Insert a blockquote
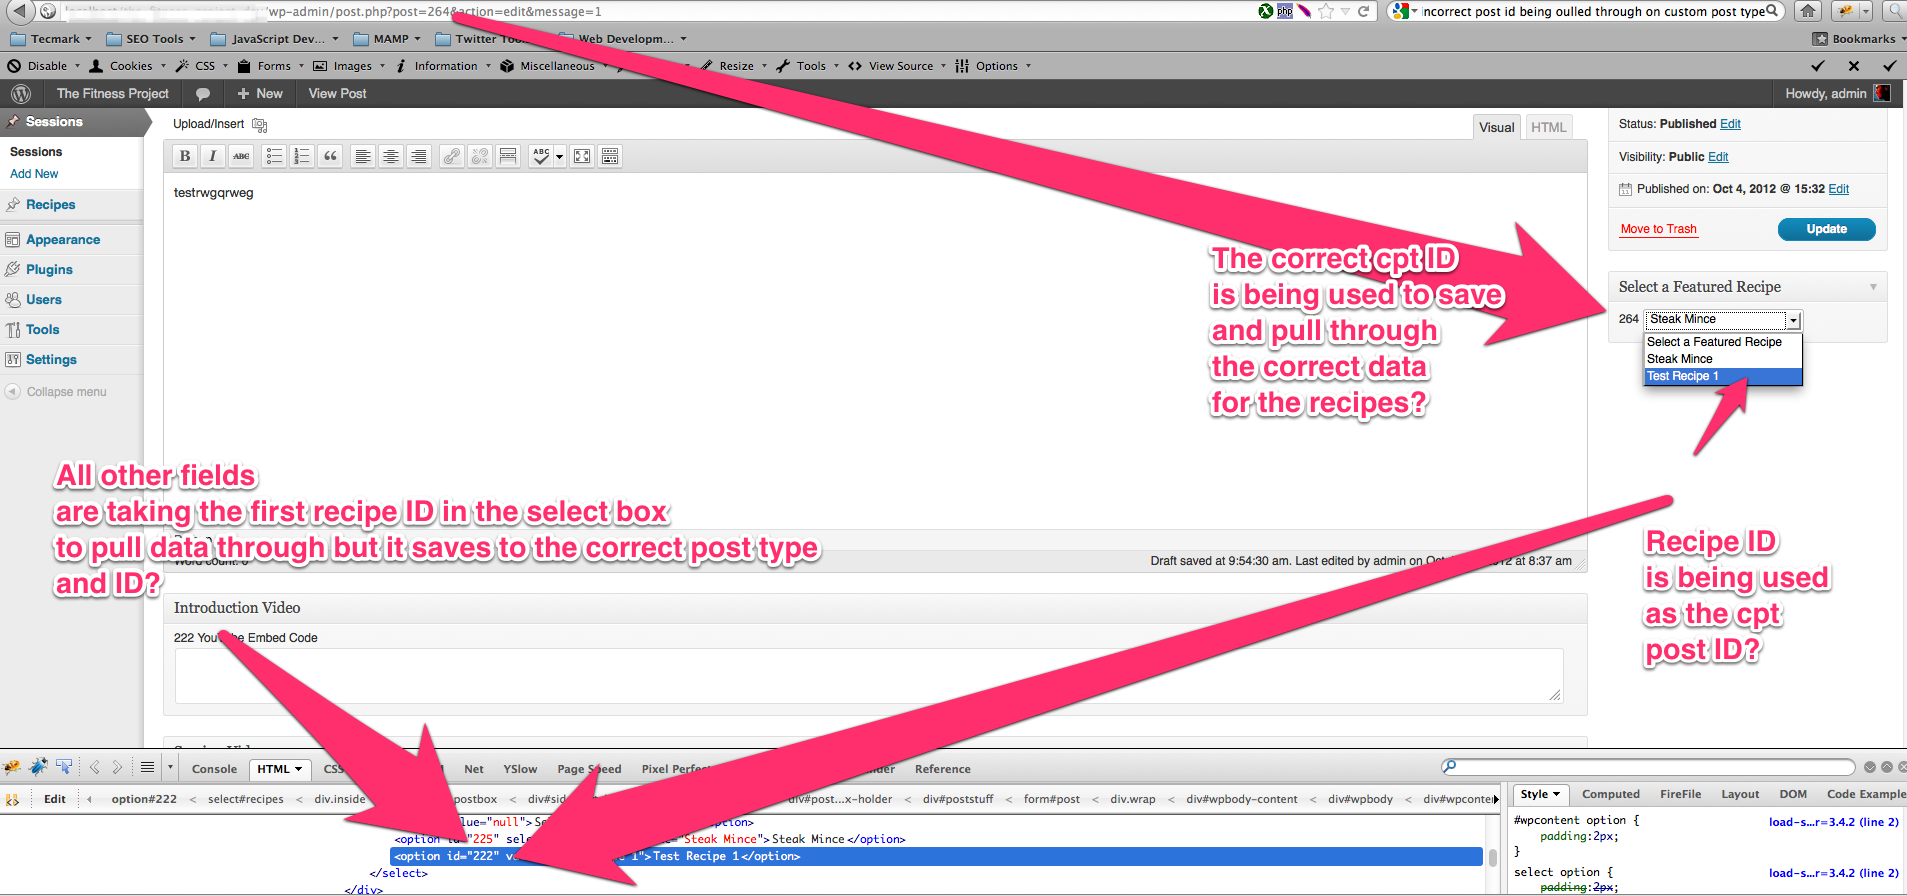Screen dimensions: 1907x896 coord(330,156)
